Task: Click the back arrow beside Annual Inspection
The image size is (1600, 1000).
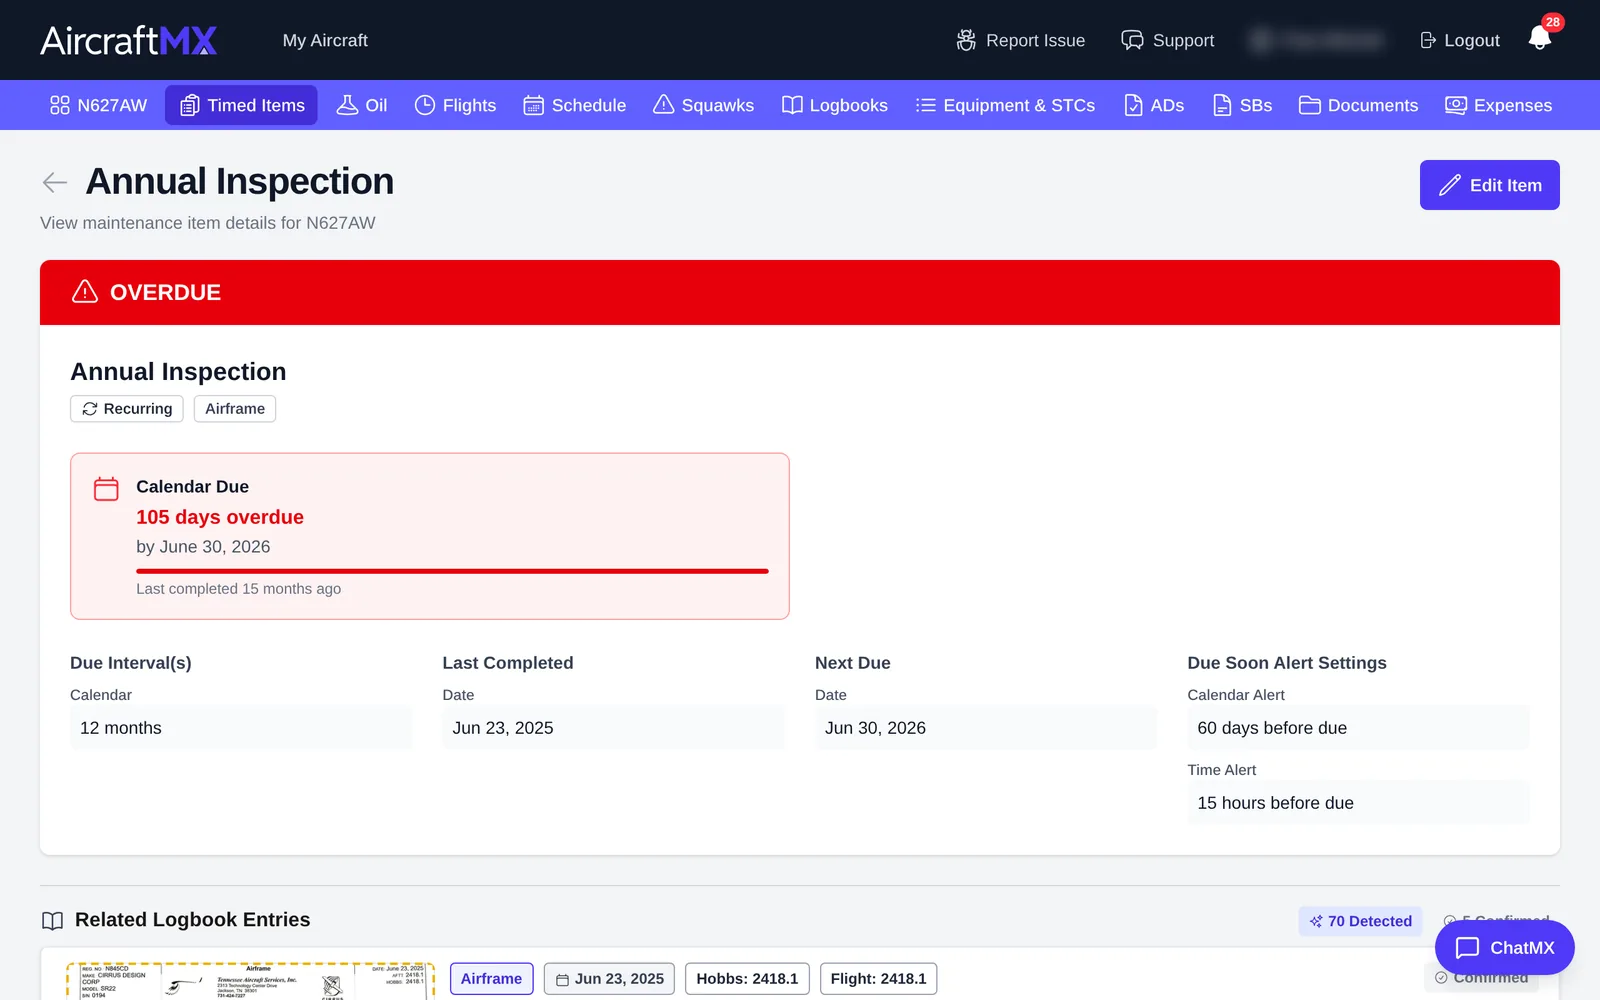Action: [x=55, y=182]
